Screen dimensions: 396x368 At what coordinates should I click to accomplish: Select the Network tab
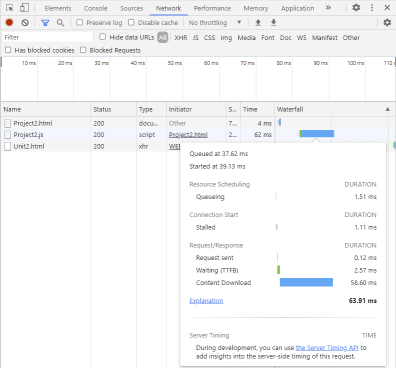tap(169, 8)
